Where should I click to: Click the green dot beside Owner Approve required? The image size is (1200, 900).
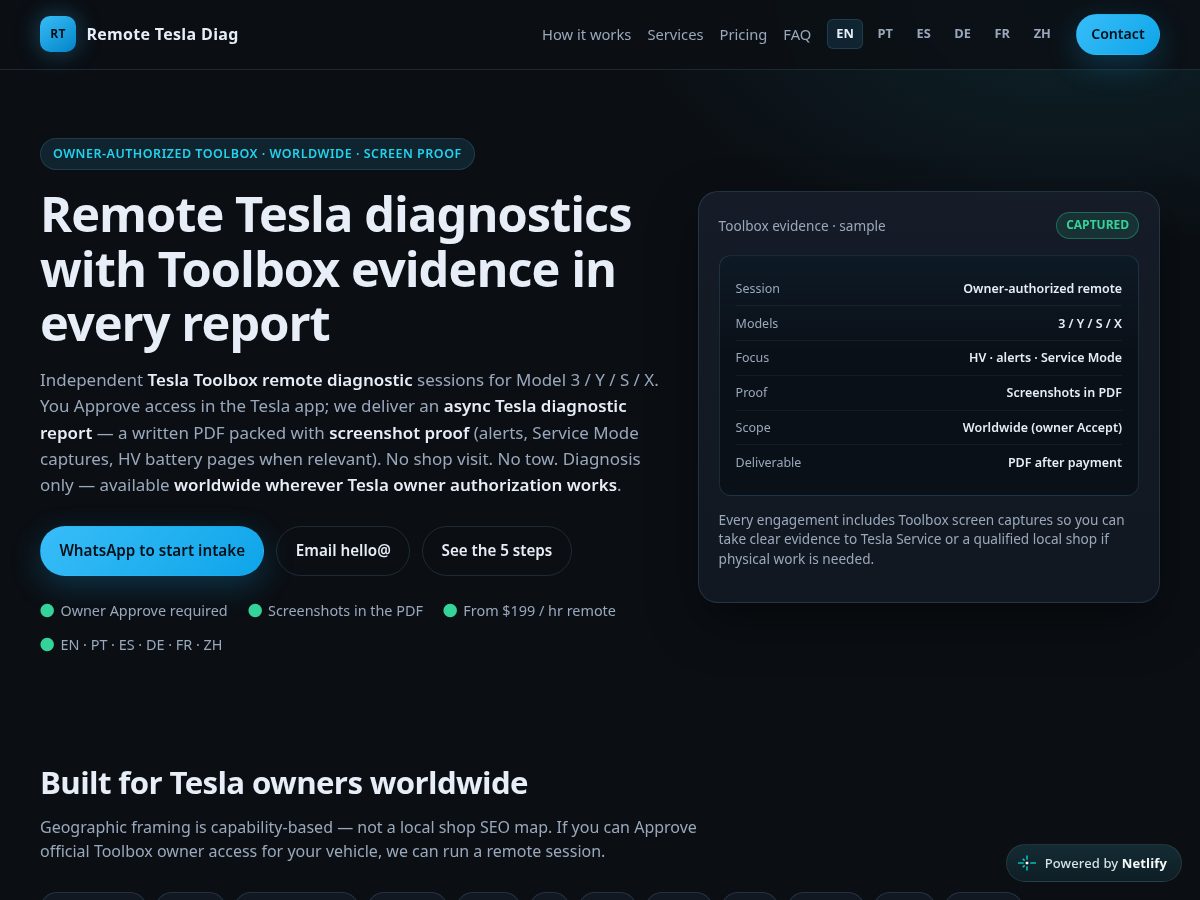[47, 611]
